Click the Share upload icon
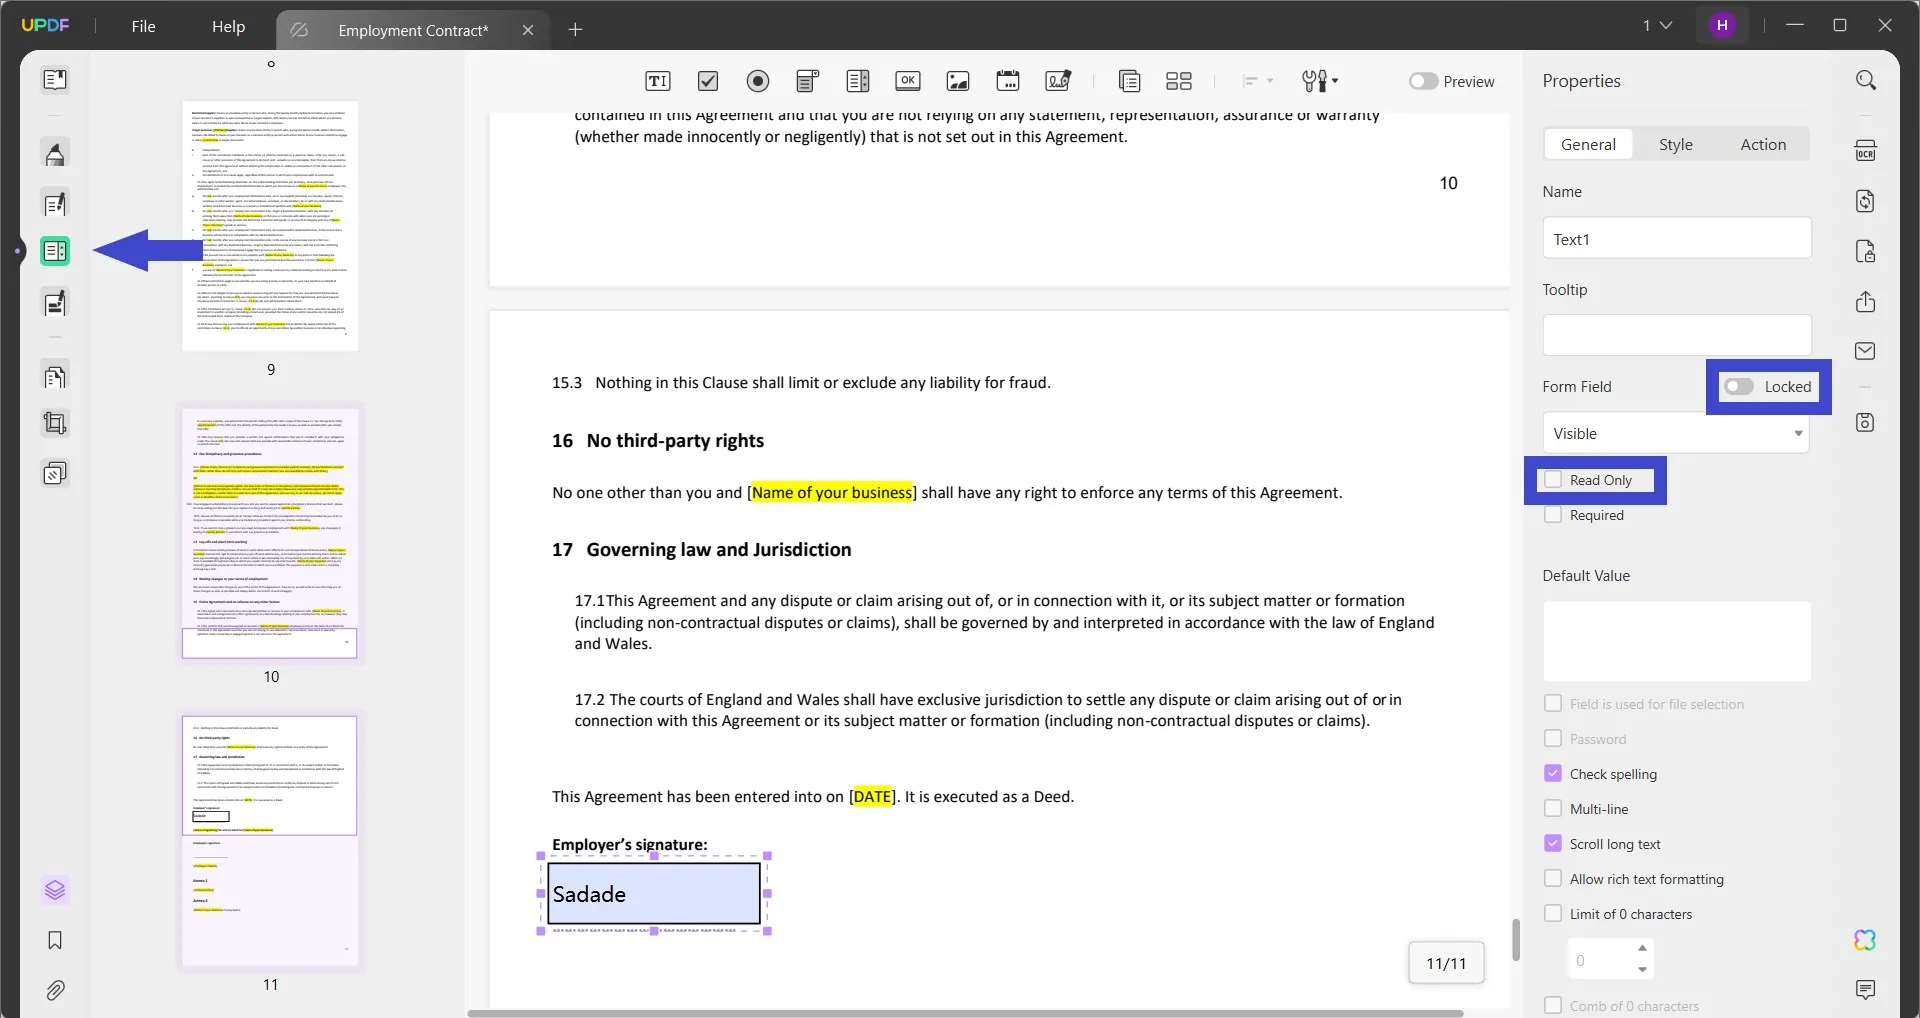This screenshot has height=1018, width=1920. (x=1866, y=302)
